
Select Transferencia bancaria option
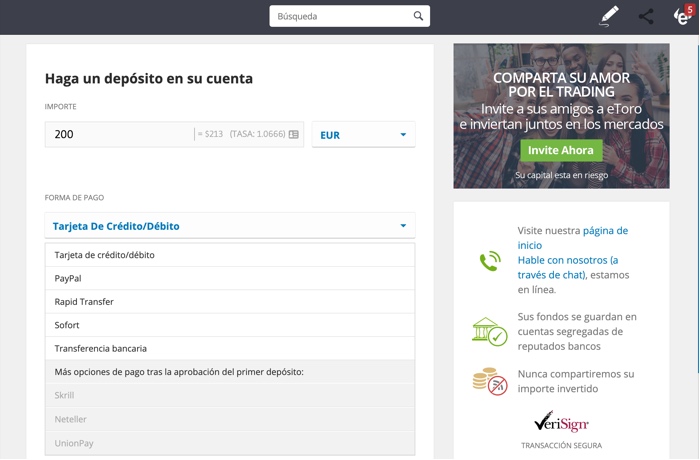pyautogui.click(x=230, y=348)
